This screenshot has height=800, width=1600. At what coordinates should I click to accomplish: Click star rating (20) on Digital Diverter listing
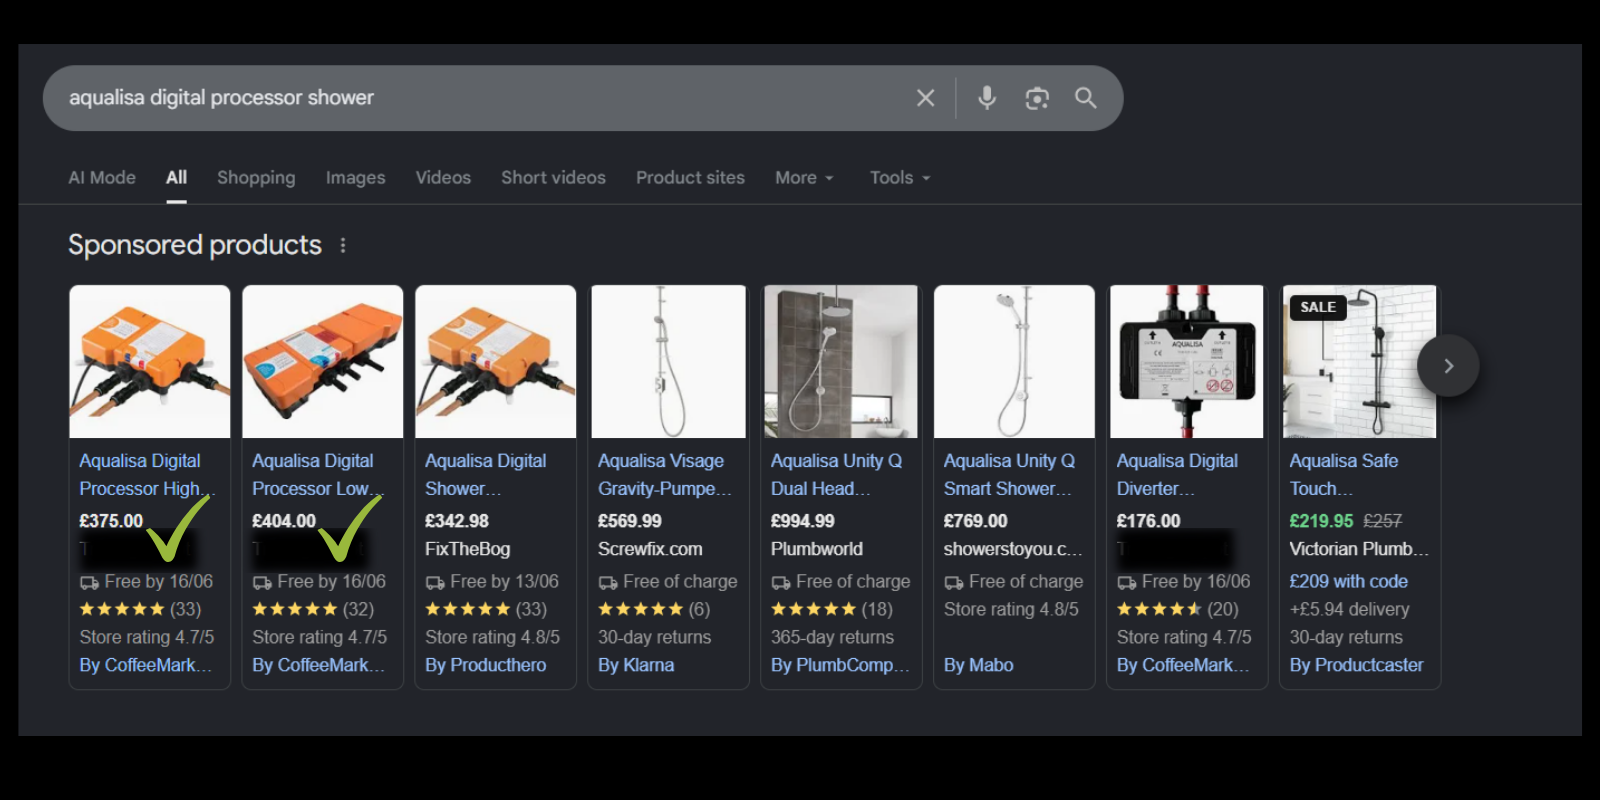point(1178,609)
